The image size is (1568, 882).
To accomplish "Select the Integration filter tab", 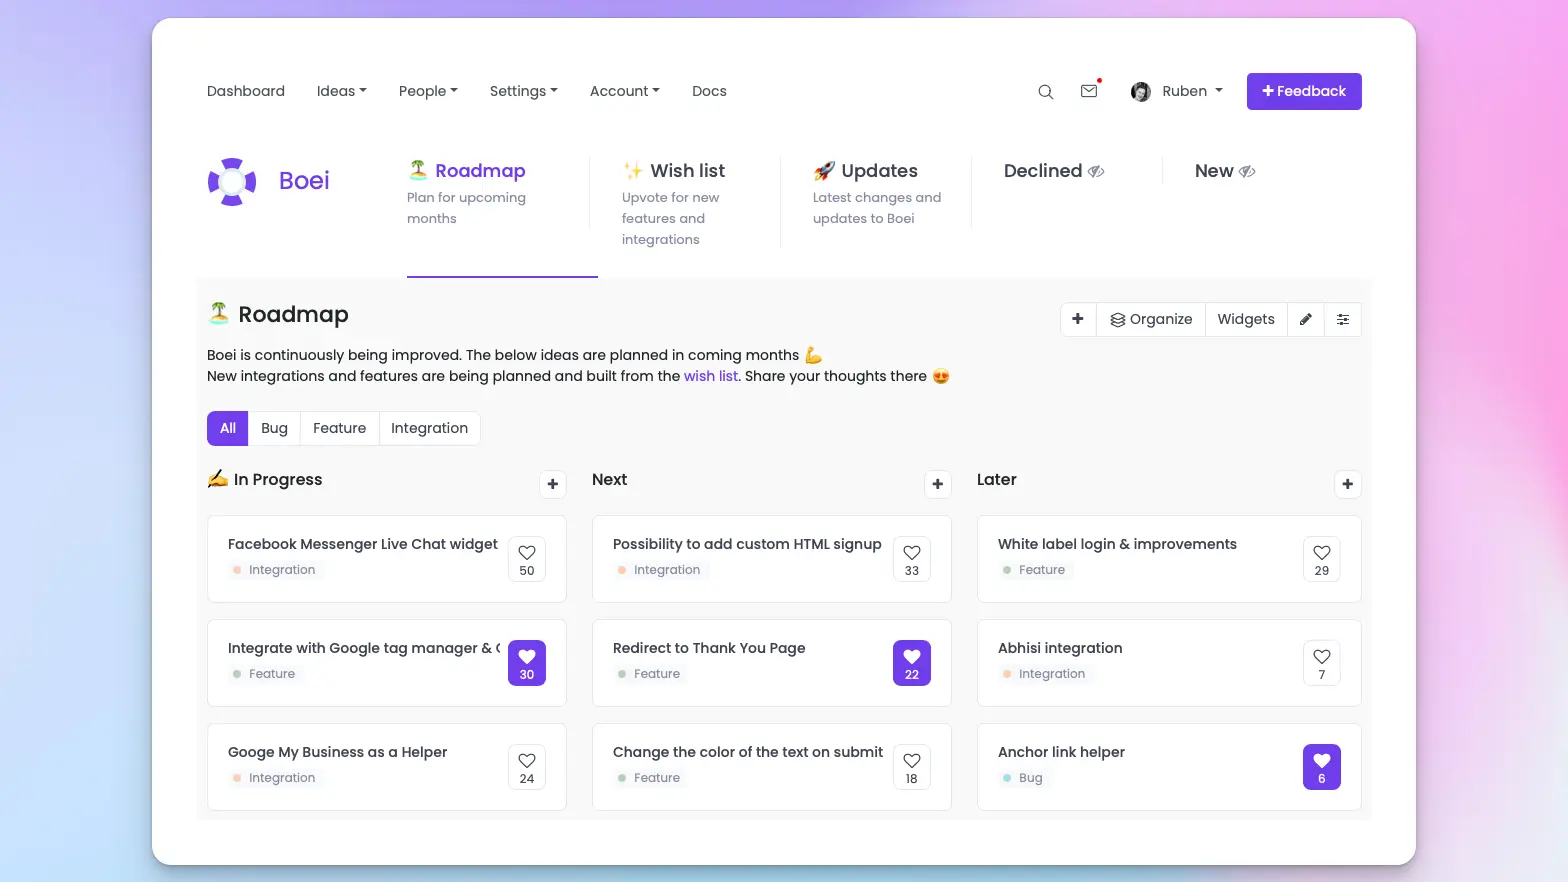I will point(429,428).
